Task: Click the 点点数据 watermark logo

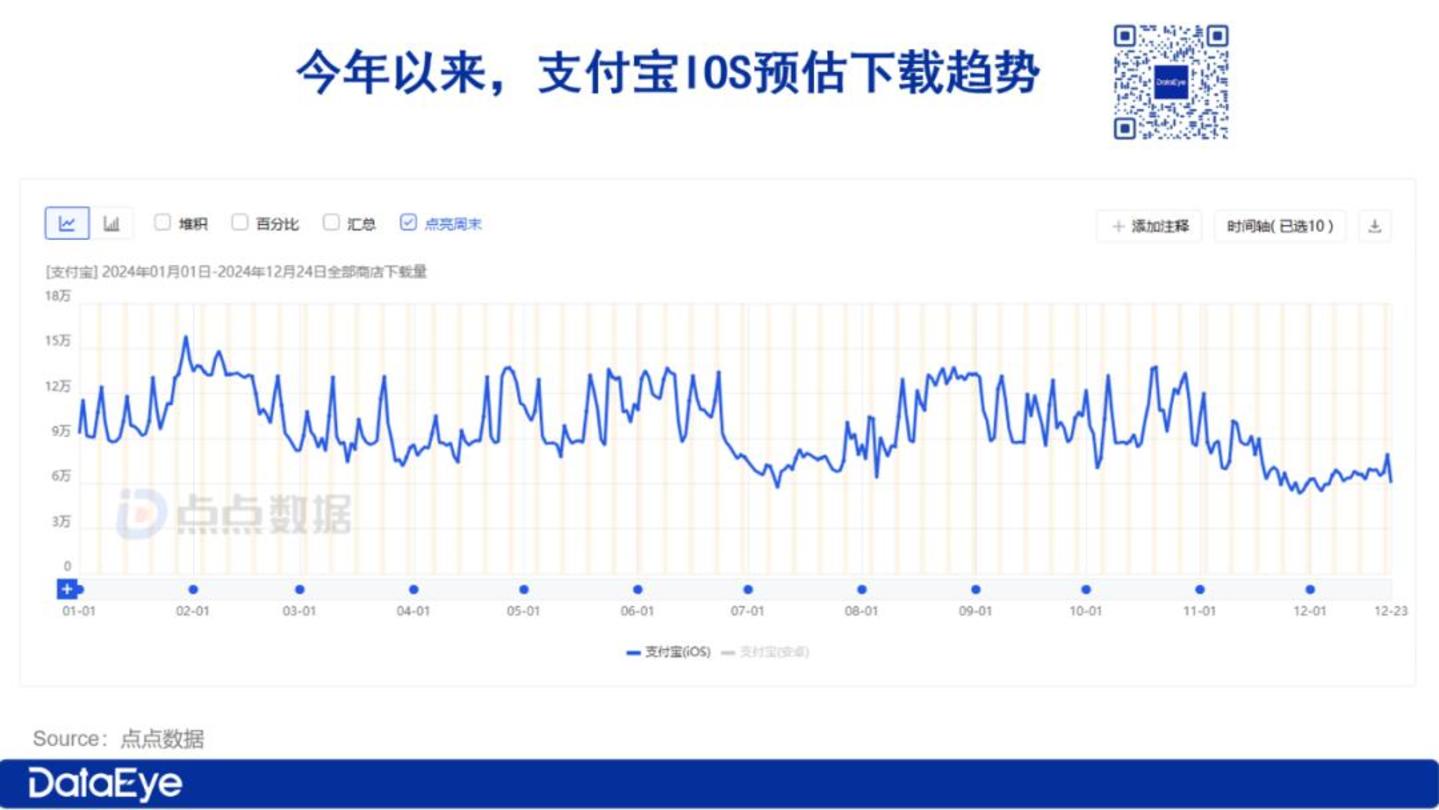Action: (x=234, y=514)
